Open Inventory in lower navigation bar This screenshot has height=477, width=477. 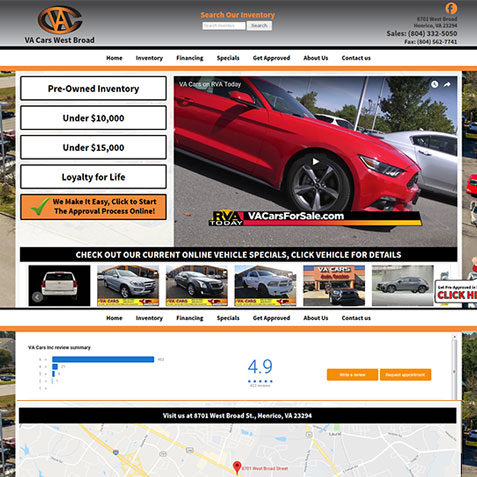(x=149, y=318)
